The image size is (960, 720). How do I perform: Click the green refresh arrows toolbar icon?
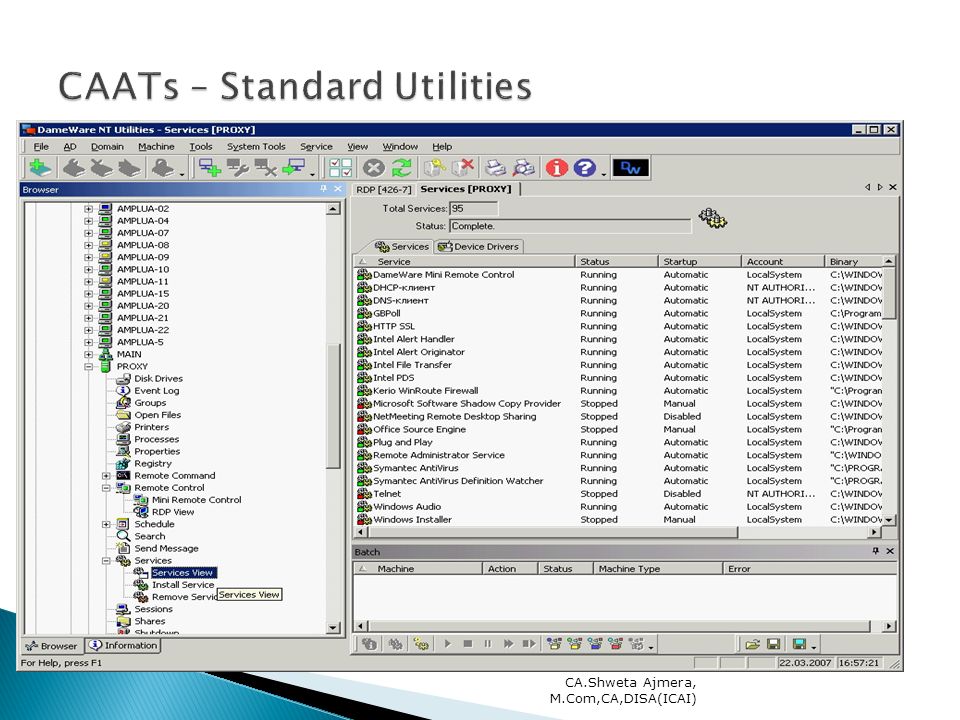402,168
